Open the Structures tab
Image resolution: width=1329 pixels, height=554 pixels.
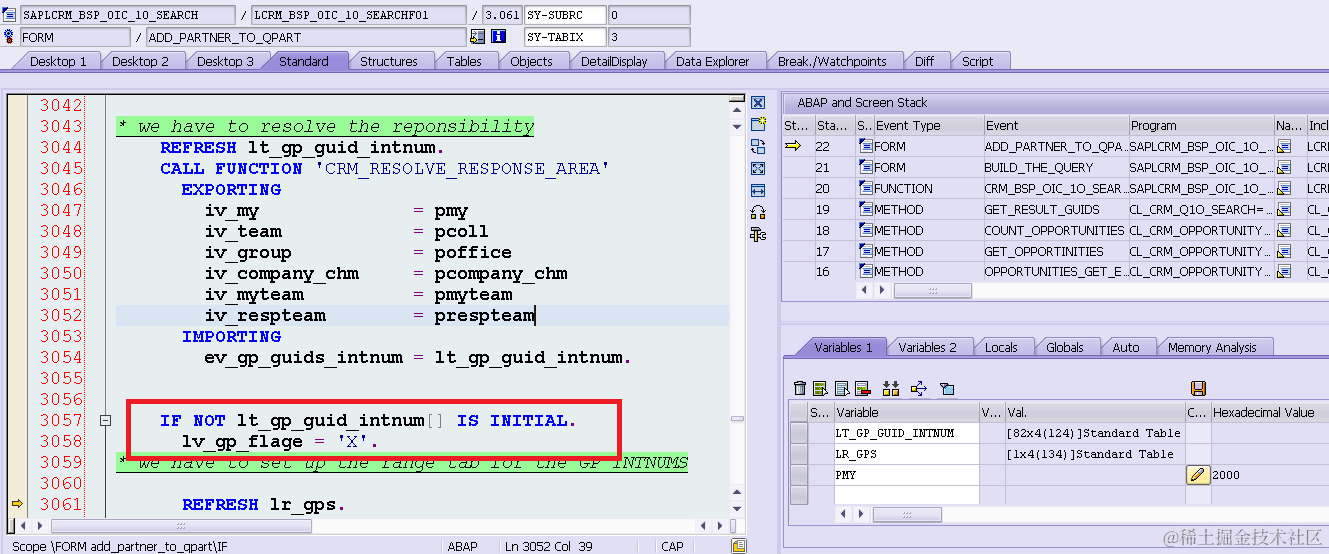[x=389, y=61]
